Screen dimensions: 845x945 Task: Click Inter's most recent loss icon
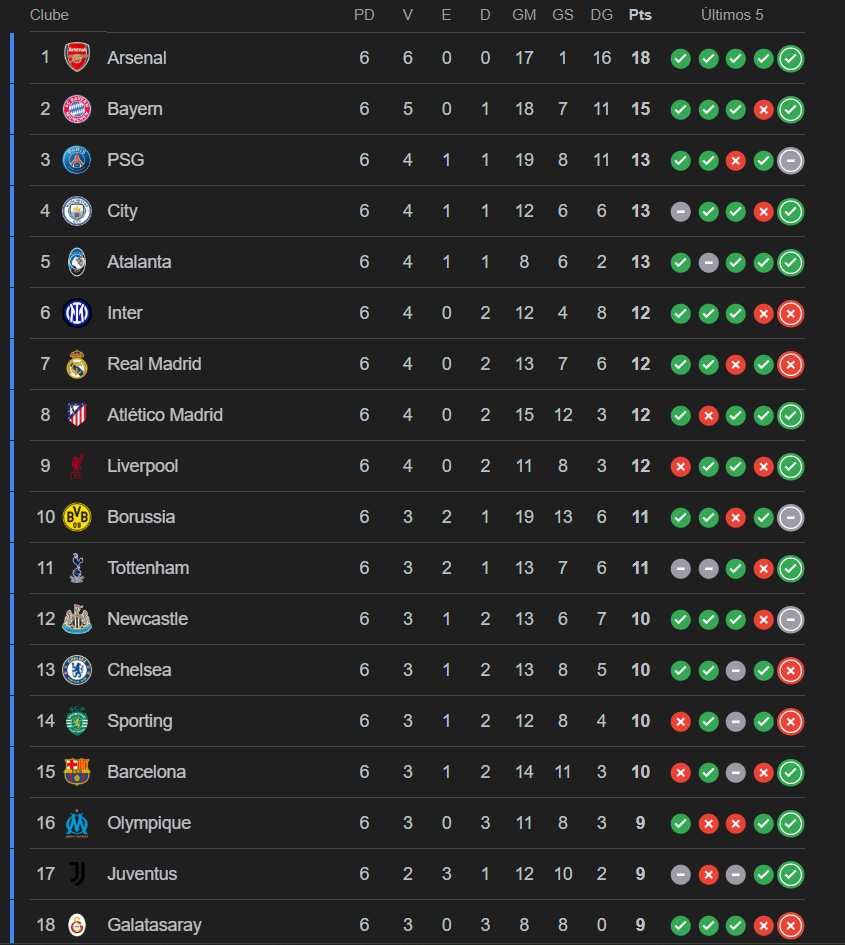point(791,313)
